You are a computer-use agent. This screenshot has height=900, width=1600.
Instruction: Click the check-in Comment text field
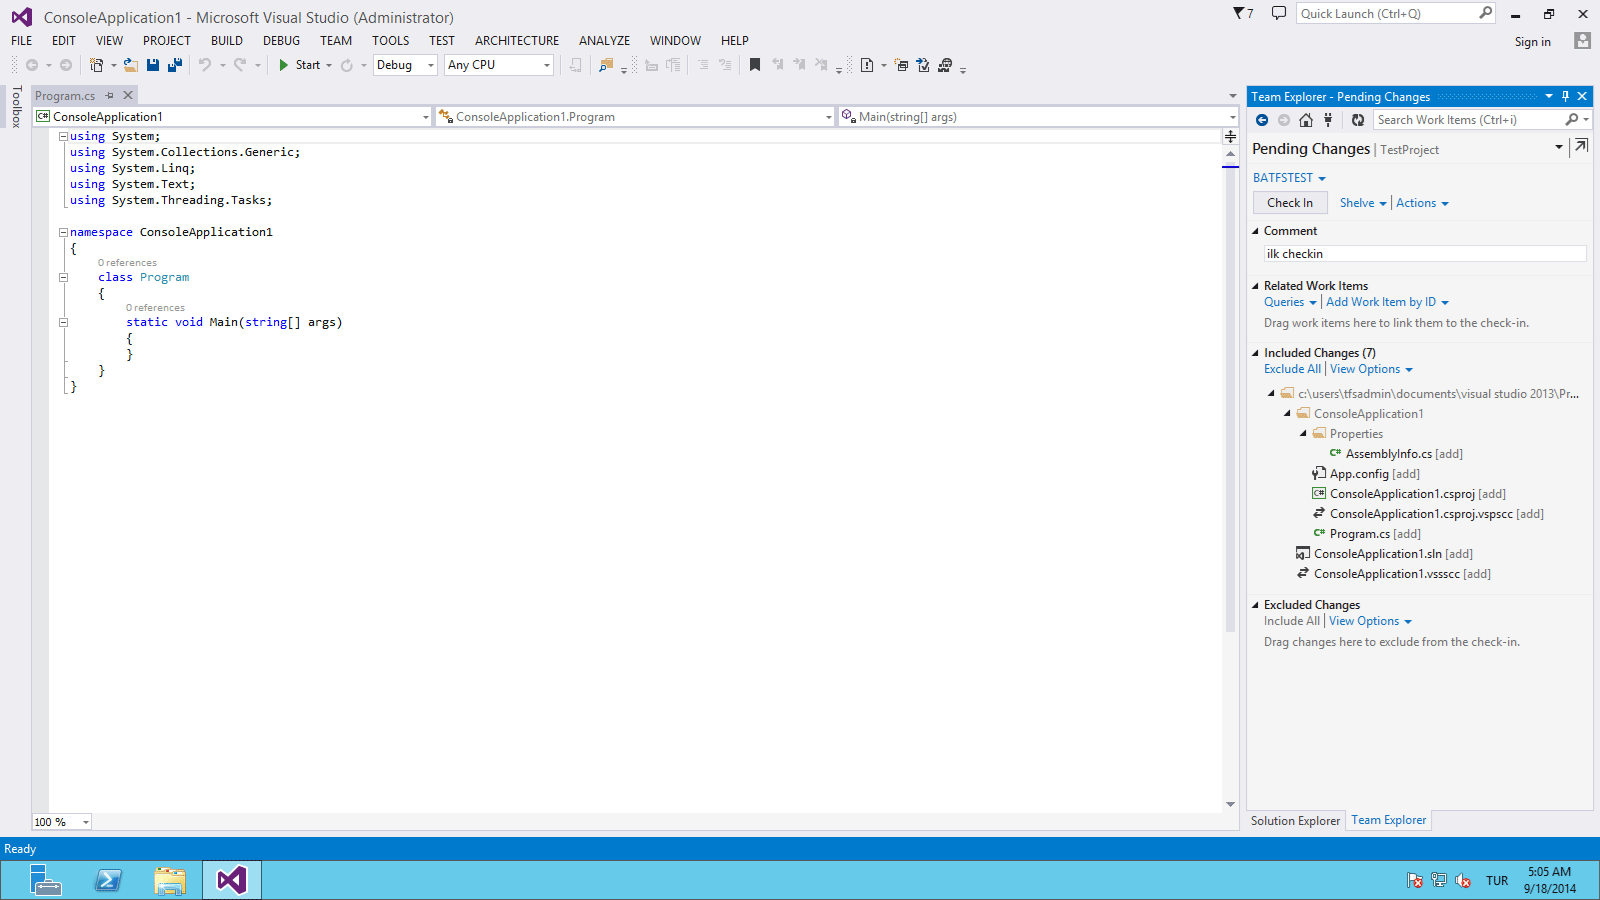click(x=1424, y=254)
